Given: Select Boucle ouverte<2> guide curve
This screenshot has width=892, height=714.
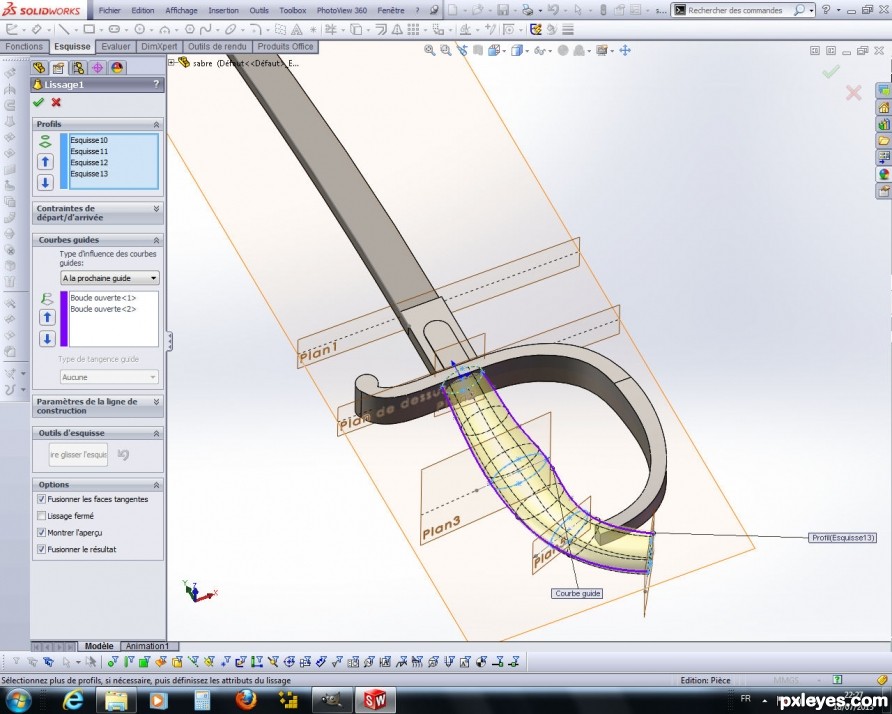Looking at the screenshot, I should click(x=104, y=309).
